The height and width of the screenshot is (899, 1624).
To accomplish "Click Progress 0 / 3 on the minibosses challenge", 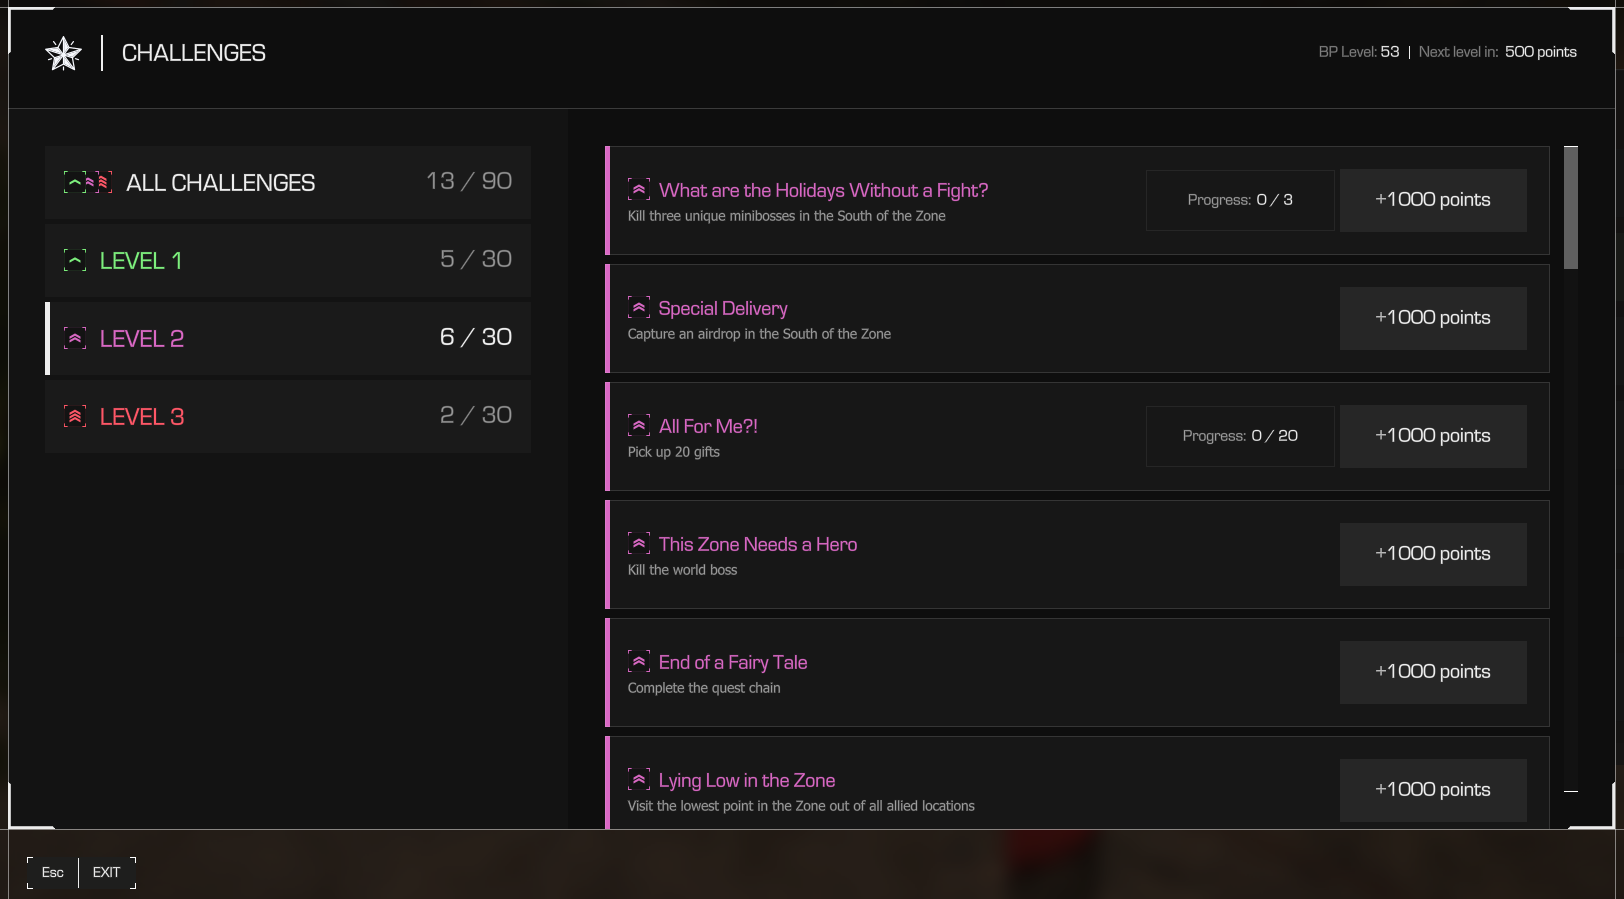I will 1240,200.
